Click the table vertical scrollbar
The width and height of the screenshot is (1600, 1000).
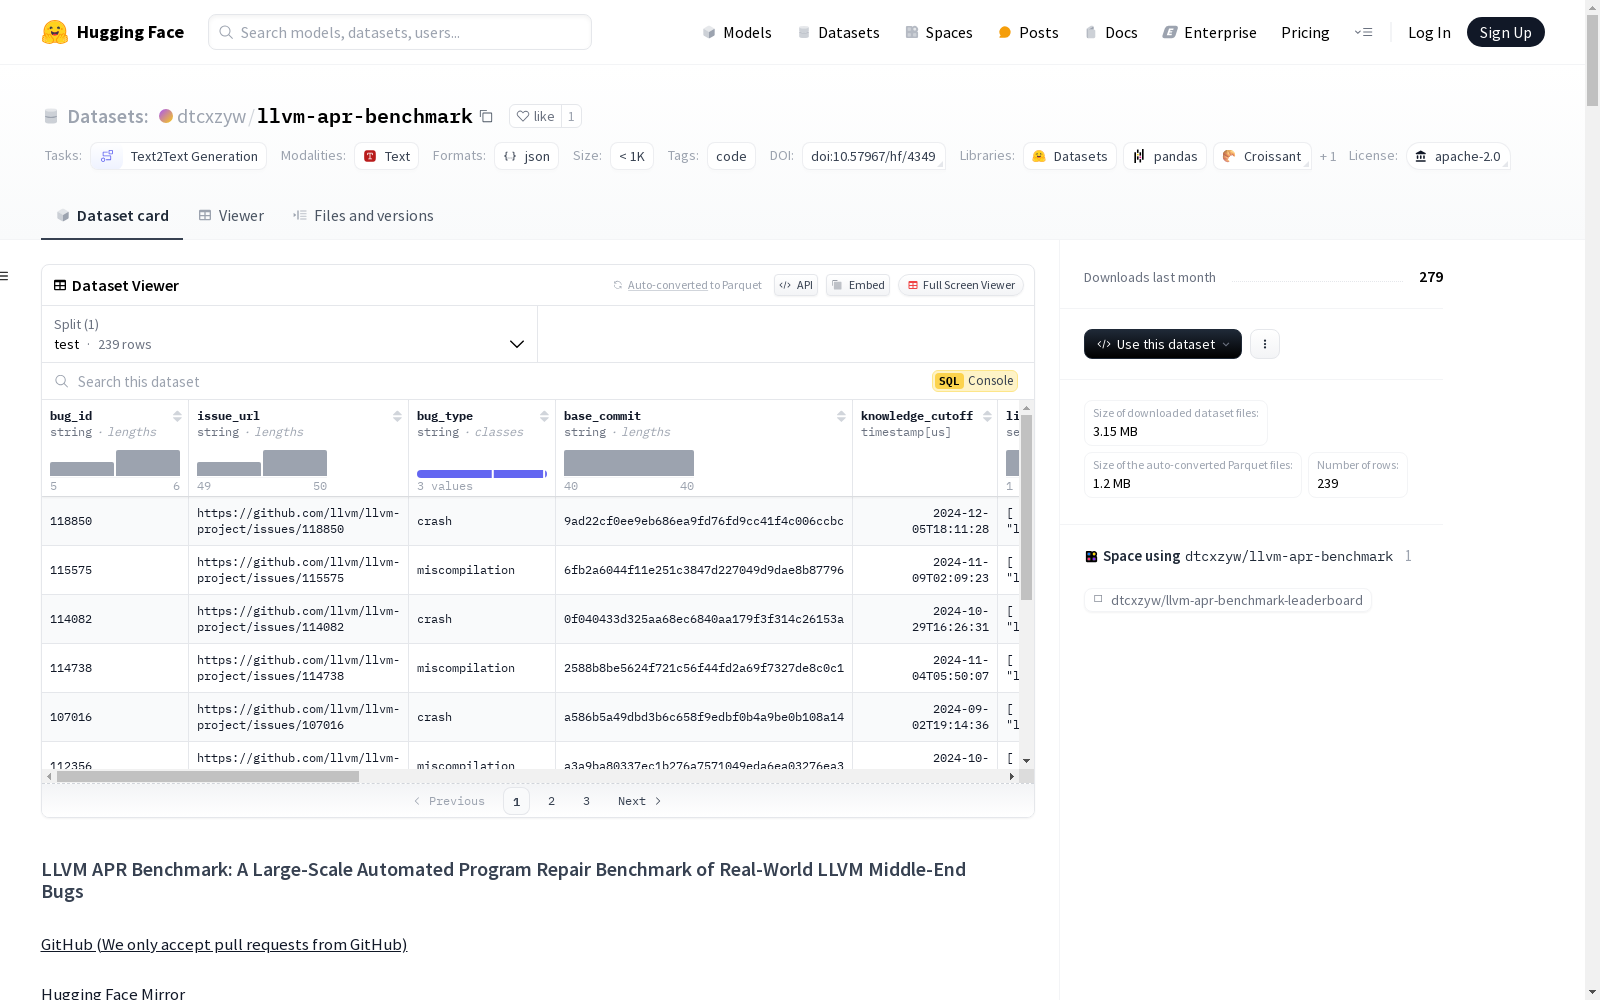point(1026,508)
